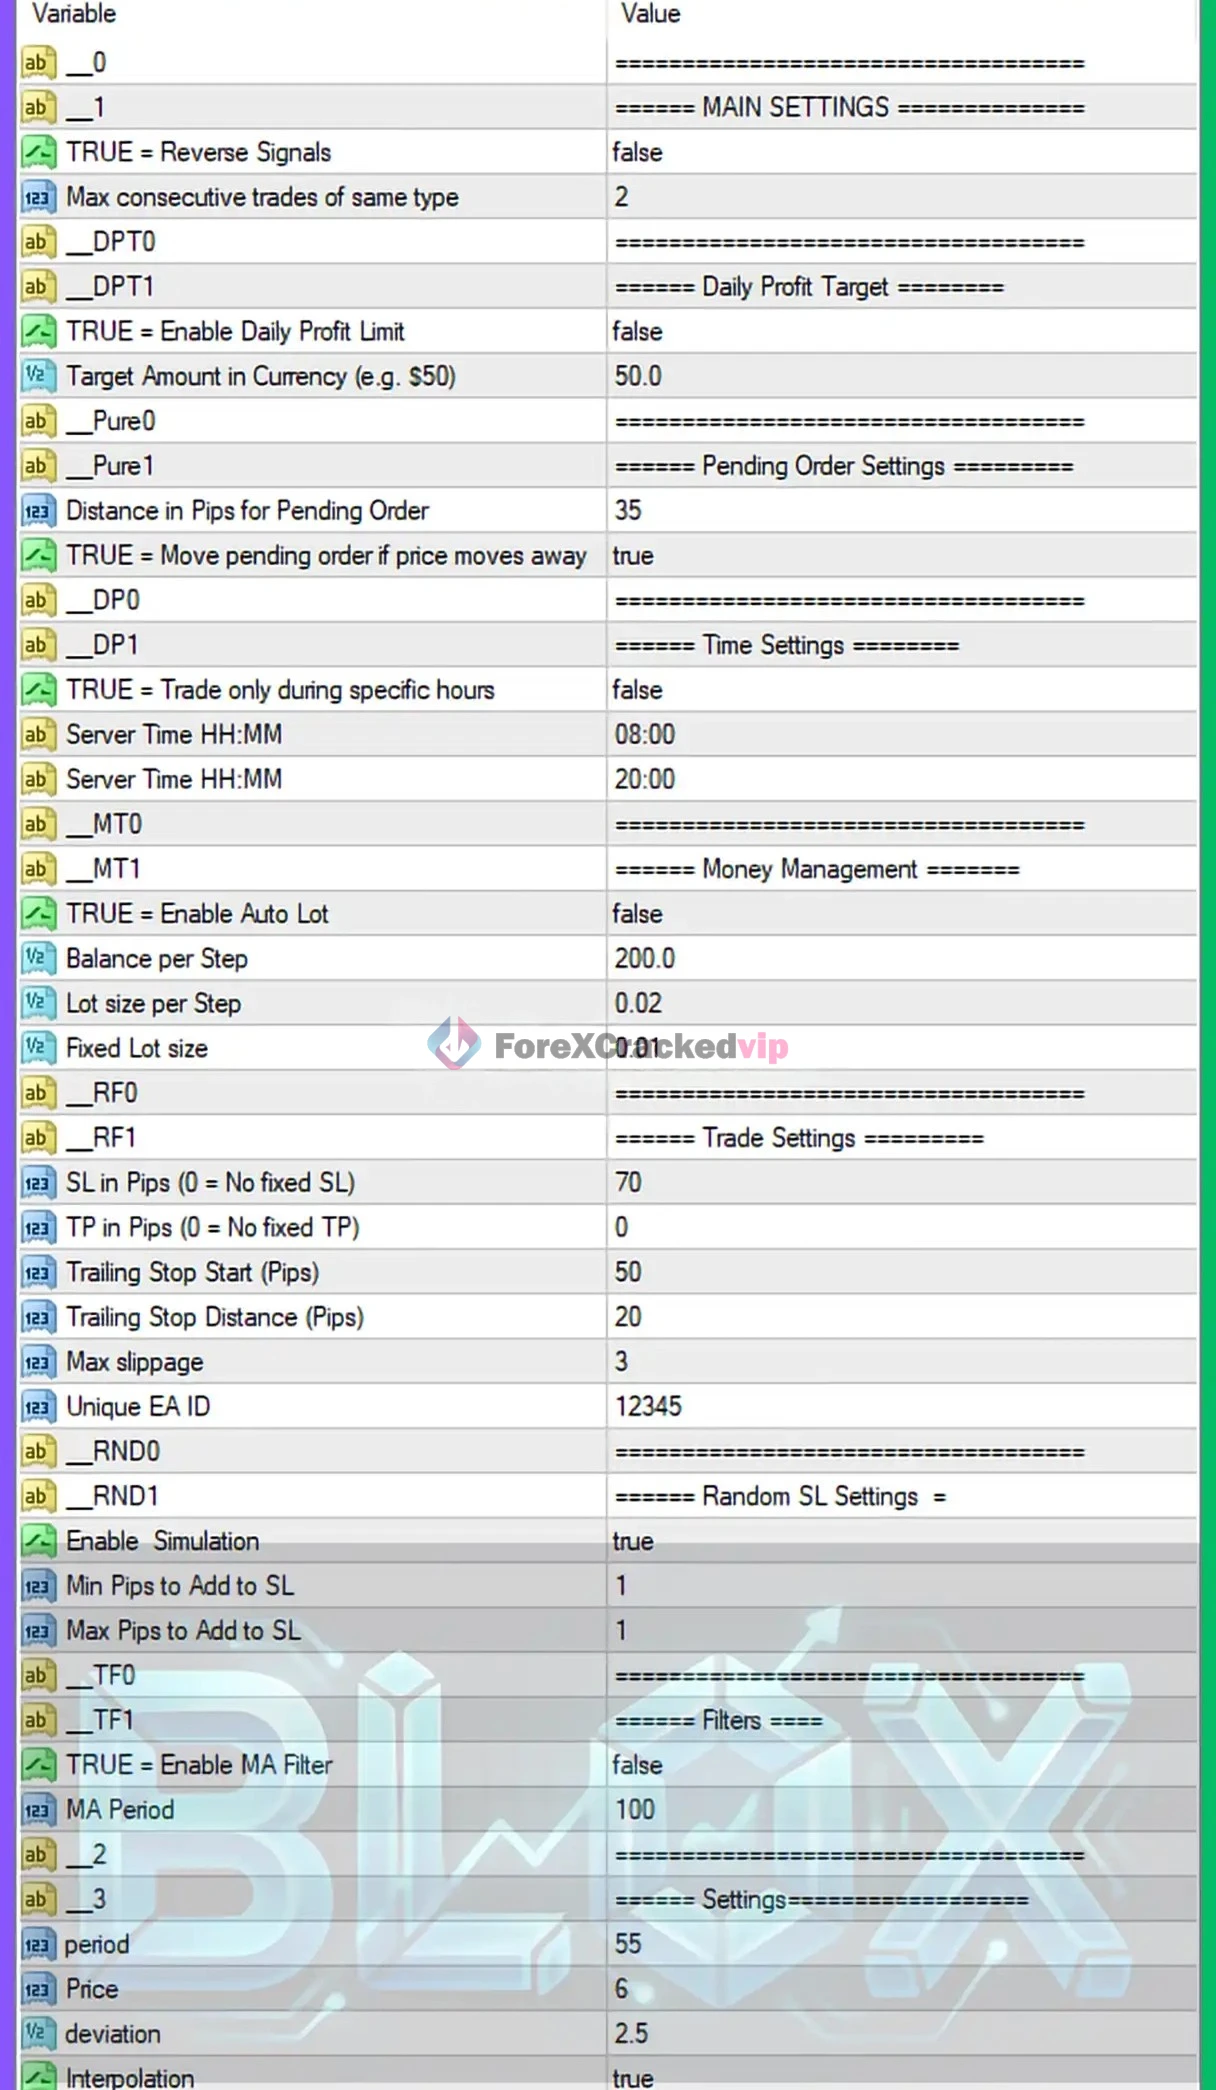Click the Variable column header

[74, 14]
